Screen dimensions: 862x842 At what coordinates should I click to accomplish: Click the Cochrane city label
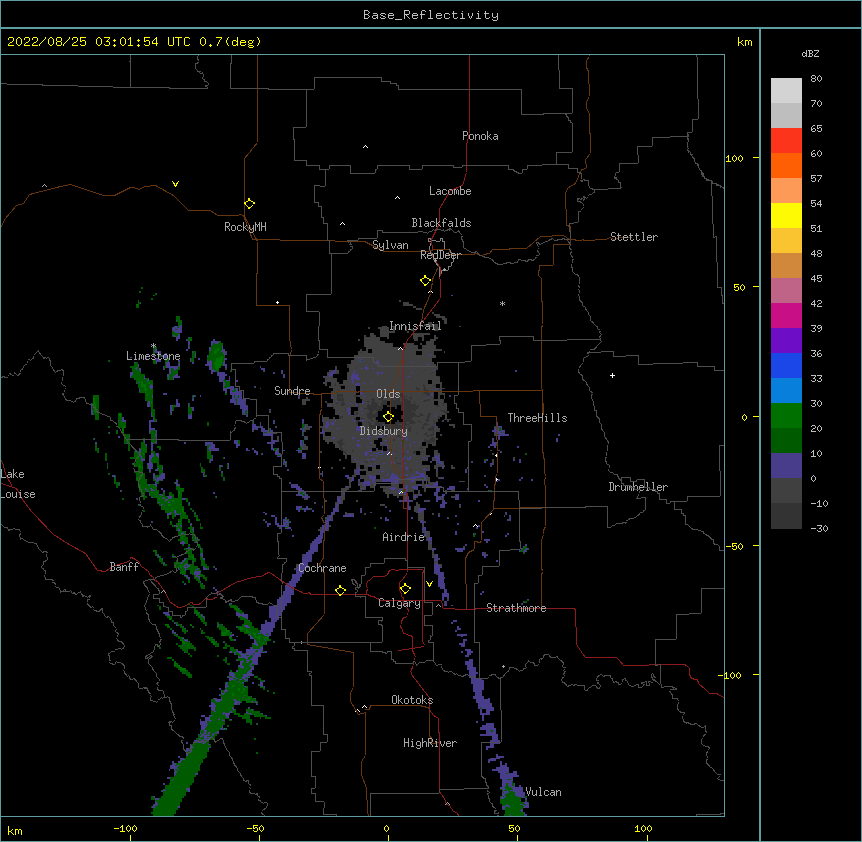click(322, 568)
